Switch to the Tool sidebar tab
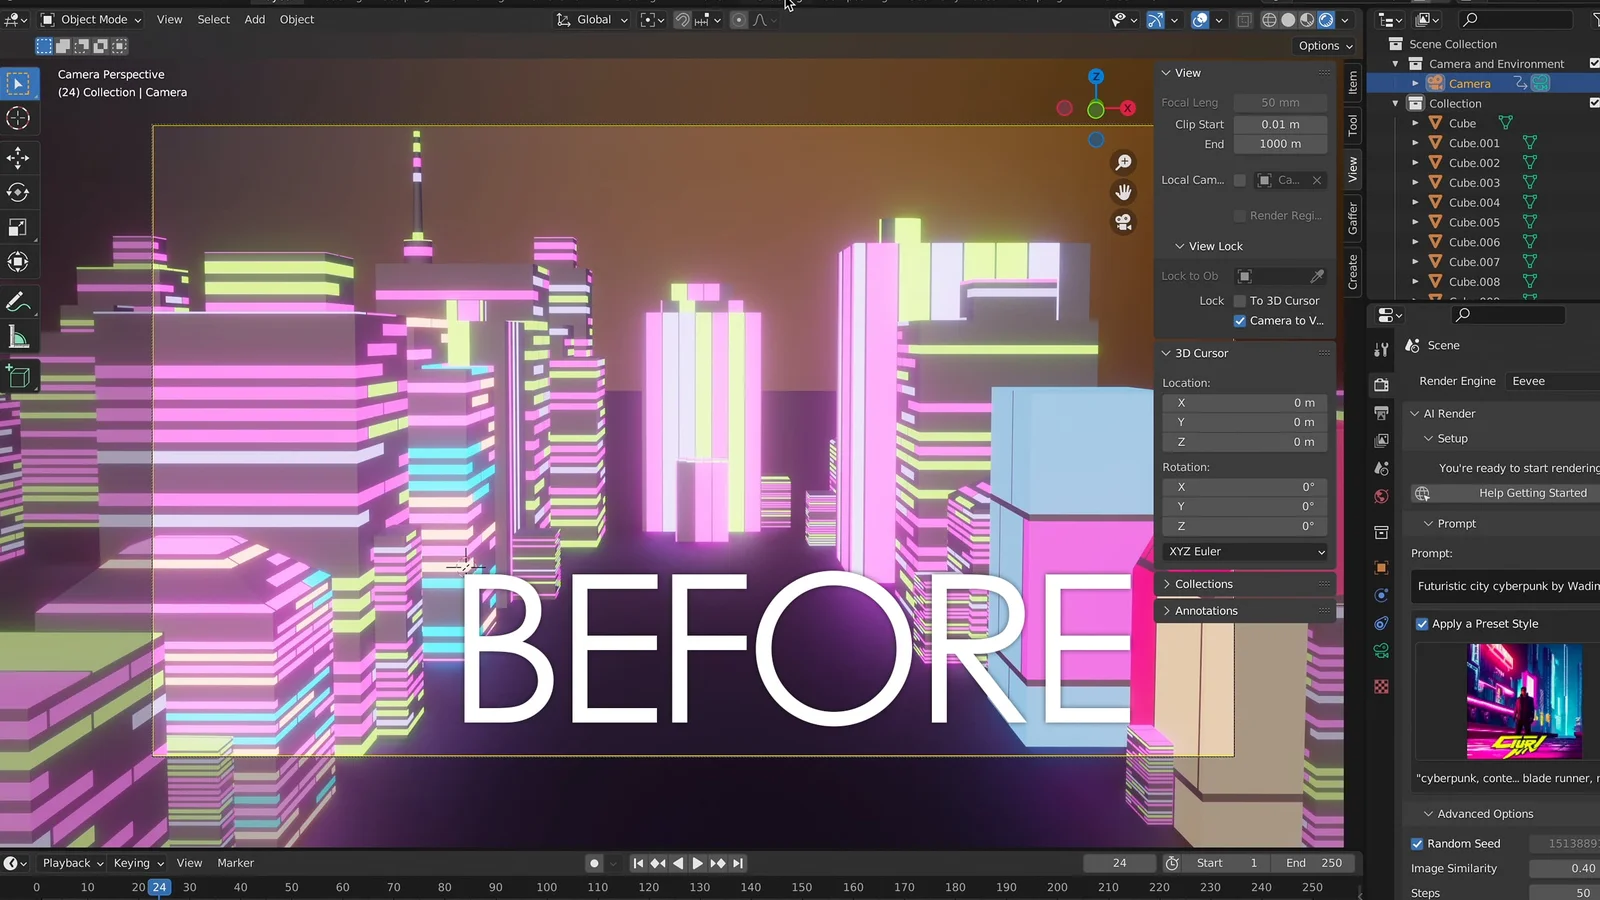 tap(1351, 125)
